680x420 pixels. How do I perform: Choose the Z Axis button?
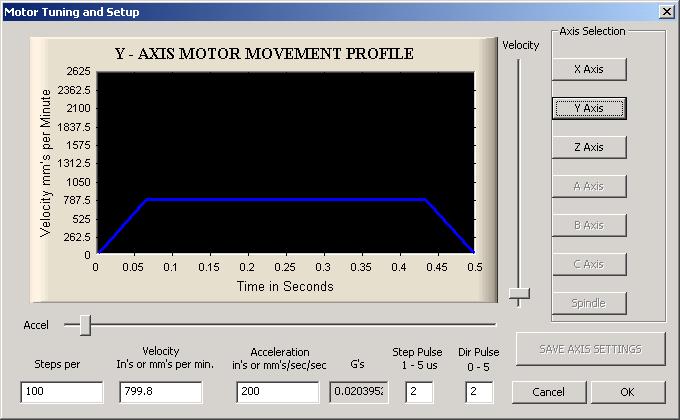click(x=589, y=147)
